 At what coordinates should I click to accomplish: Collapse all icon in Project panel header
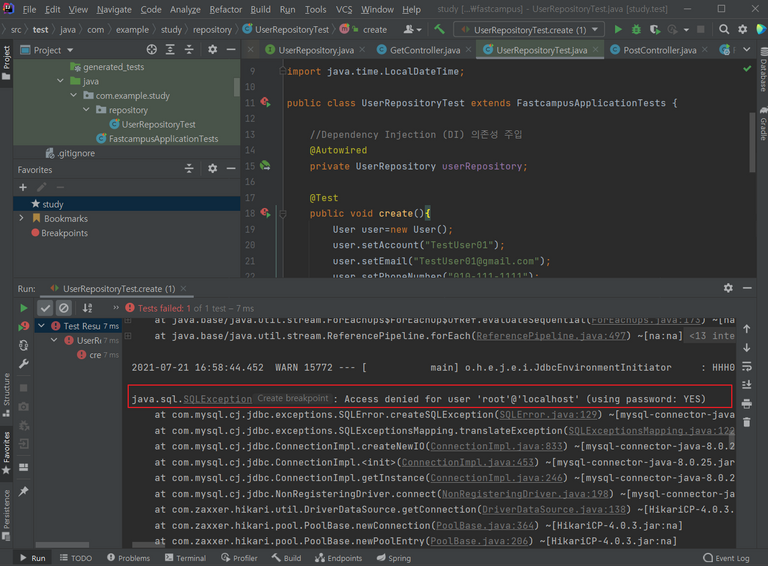coord(189,49)
